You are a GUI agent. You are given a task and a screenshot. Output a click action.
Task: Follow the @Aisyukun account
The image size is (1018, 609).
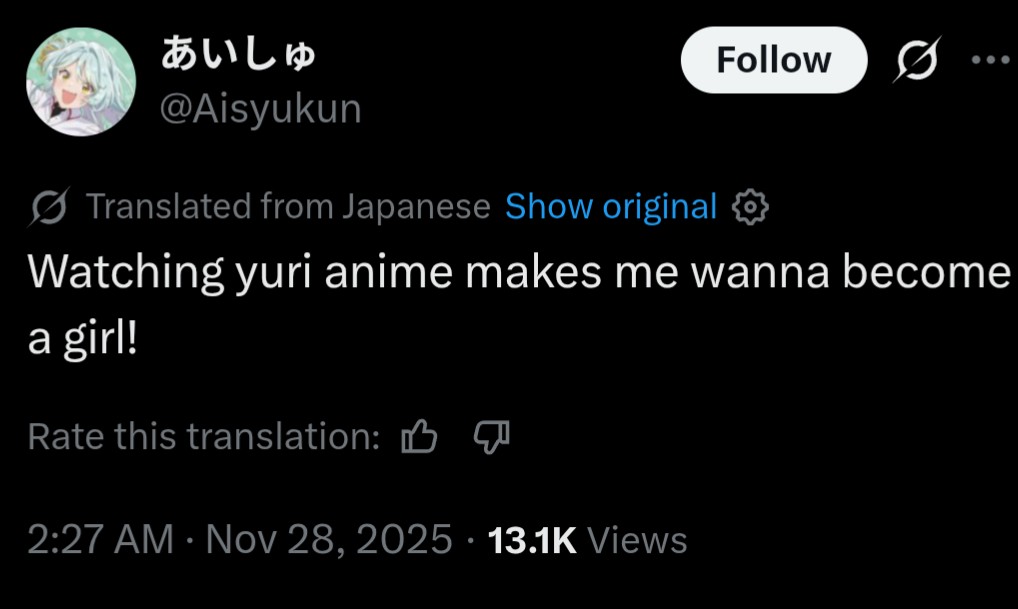pos(773,60)
